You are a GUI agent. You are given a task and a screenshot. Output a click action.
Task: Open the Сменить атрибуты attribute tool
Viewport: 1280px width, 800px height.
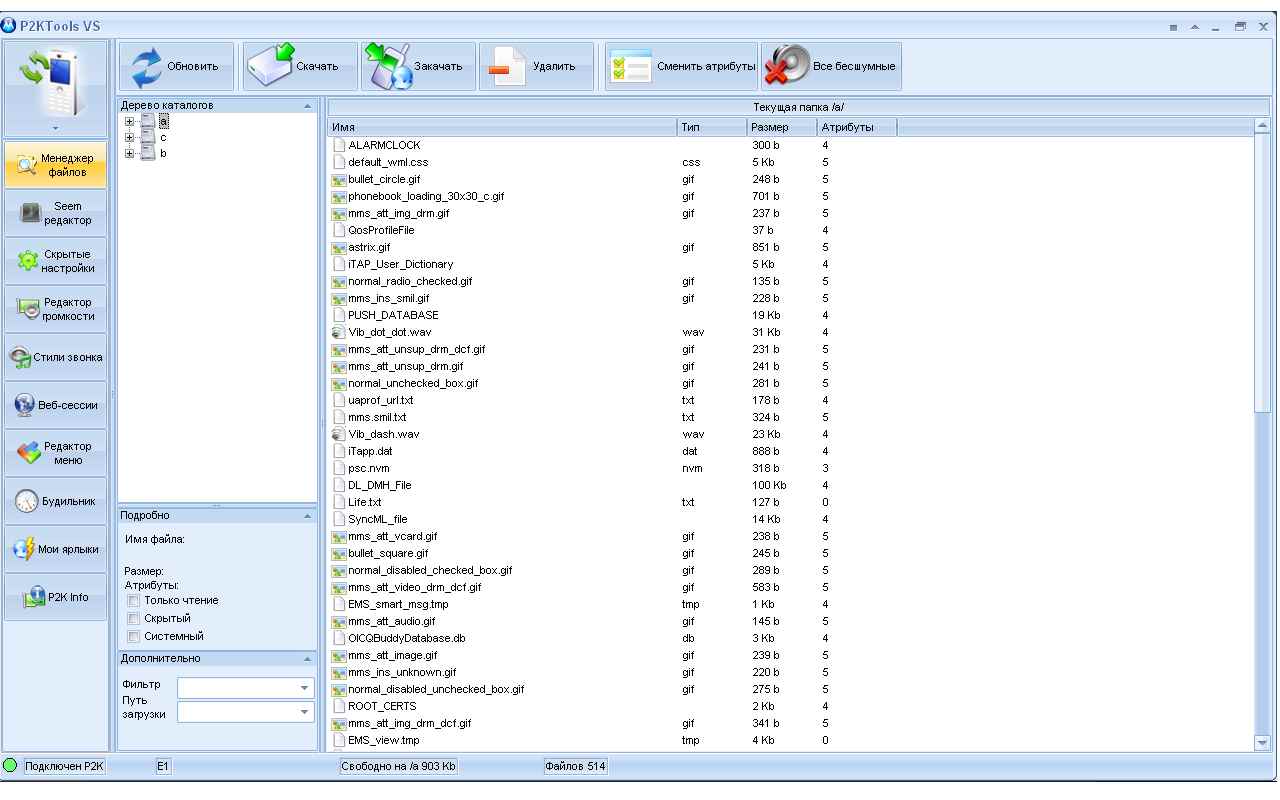click(x=682, y=66)
